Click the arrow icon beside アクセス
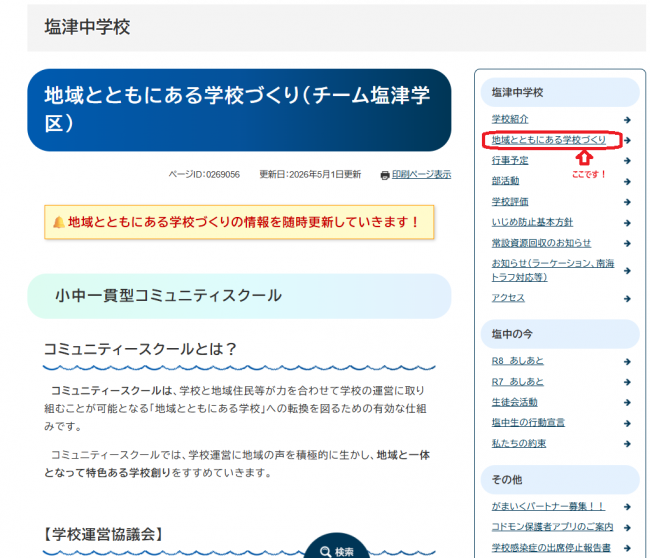Screen dimensions: 650x558 (627, 298)
